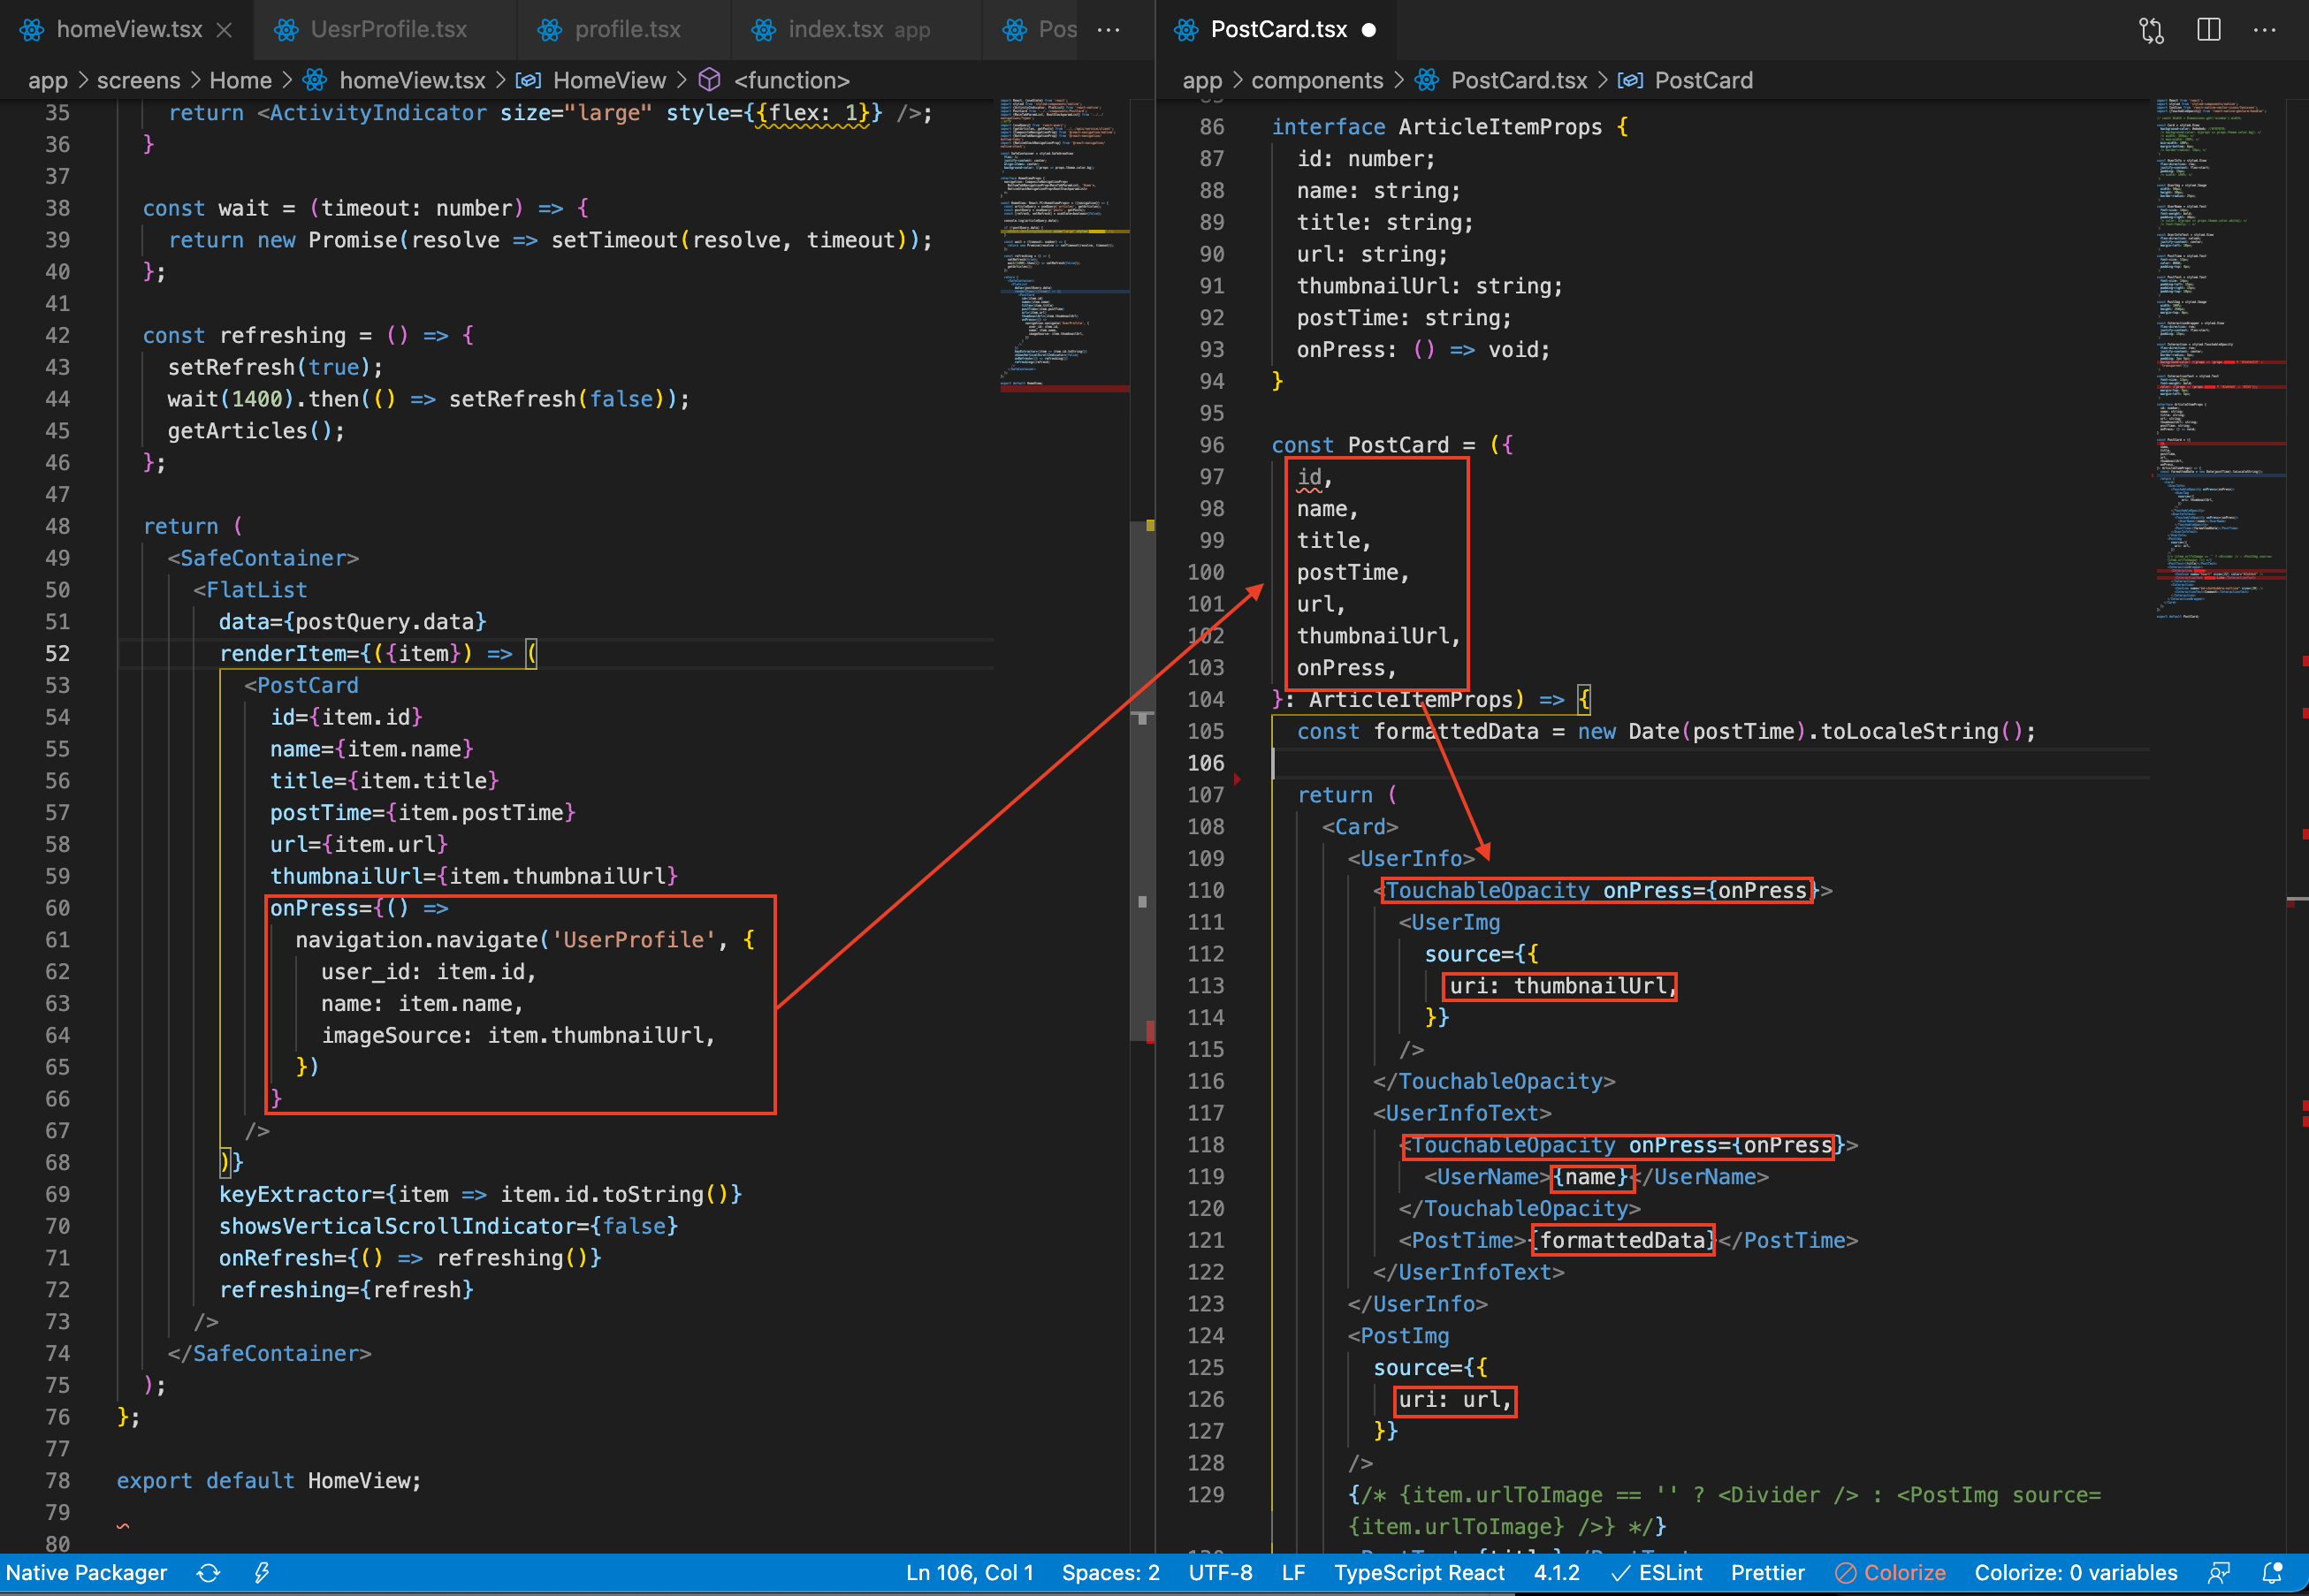Open the open-changes compare icon in the editor toolbar
The image size is (2309, 1596).
click(2151, 30)
